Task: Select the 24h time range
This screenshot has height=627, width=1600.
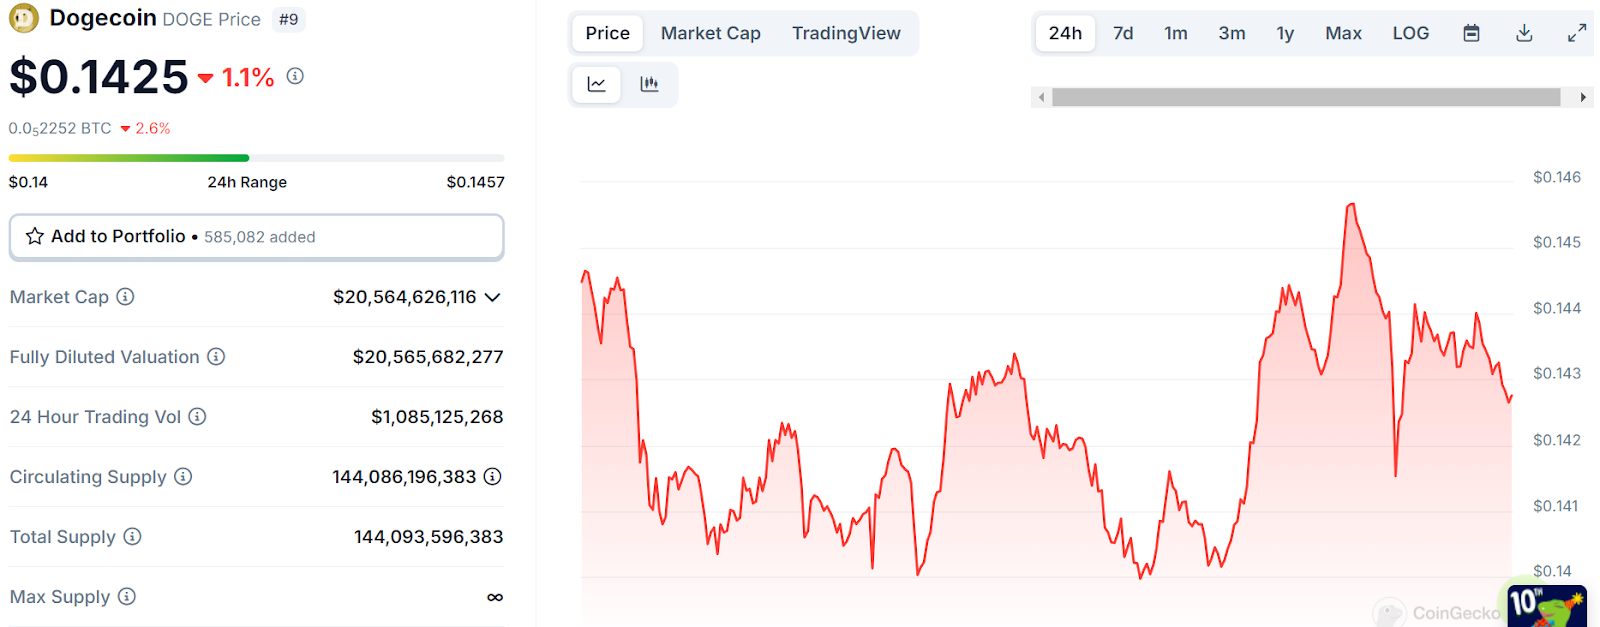Action: [x=1065, y=33]
